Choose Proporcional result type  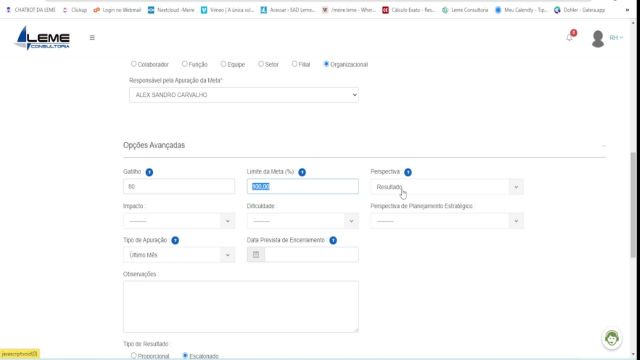click(x=133, y=356)
